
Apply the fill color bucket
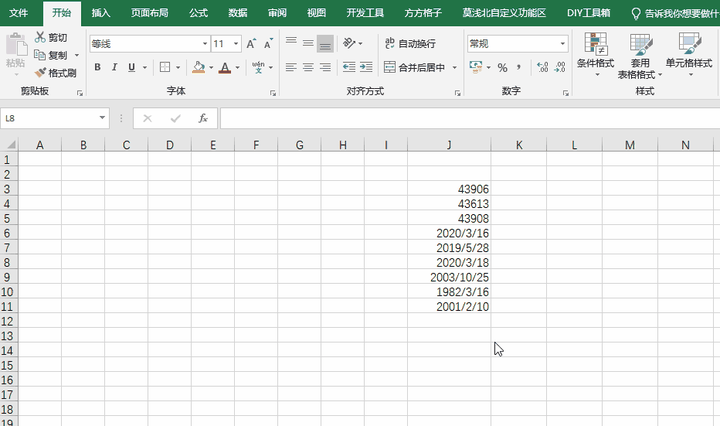point(198,67)
